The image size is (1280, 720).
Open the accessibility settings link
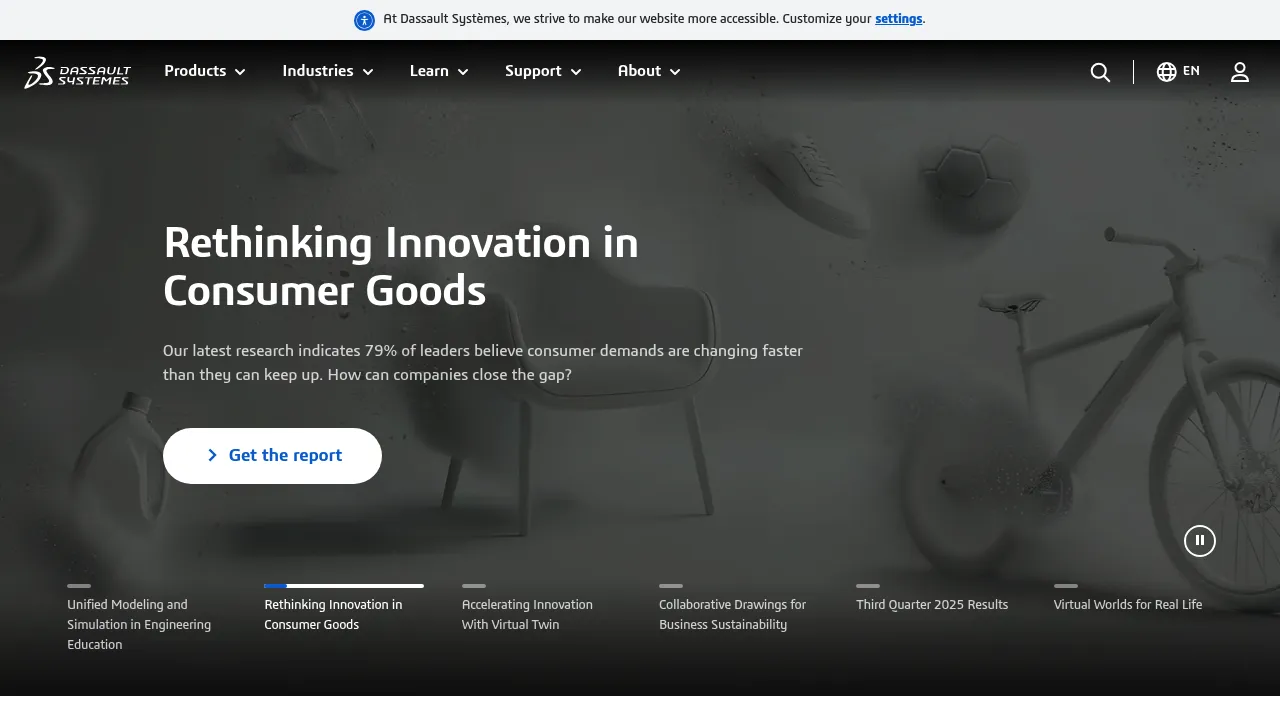click(899, 19)
